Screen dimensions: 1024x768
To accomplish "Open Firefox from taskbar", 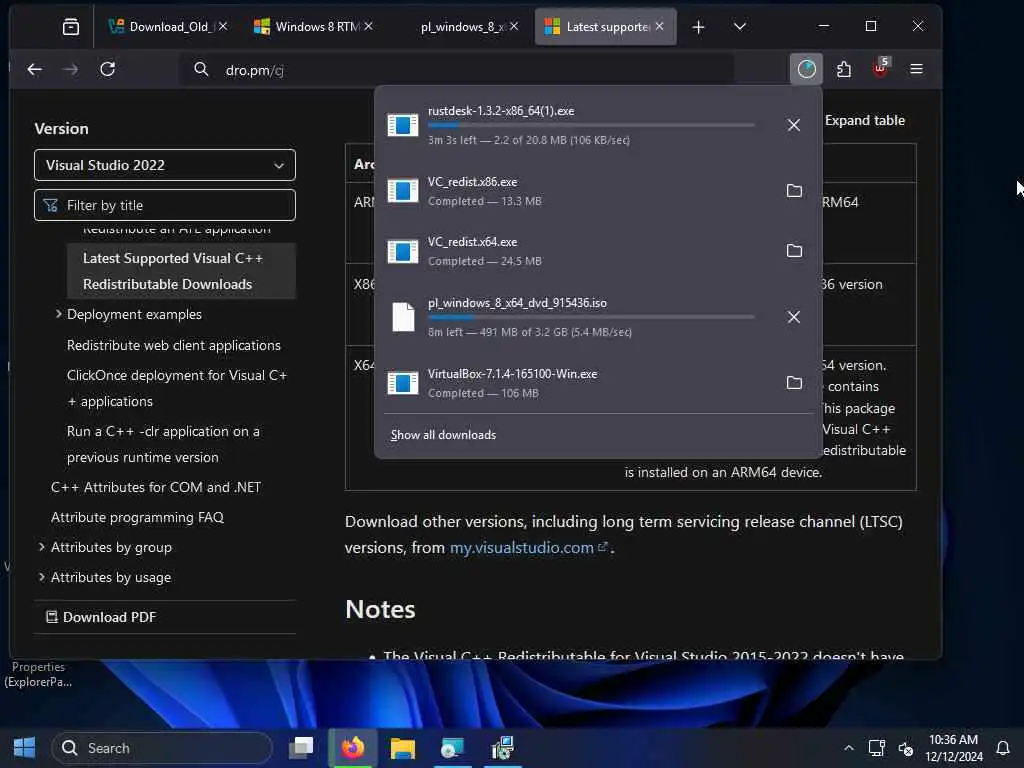I will (x=353, y=748).
